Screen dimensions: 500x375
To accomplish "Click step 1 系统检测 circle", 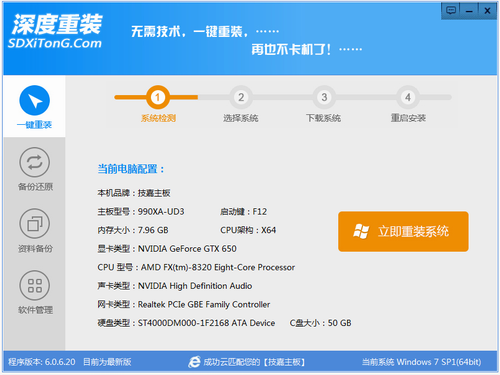I will tap(158, 97).
